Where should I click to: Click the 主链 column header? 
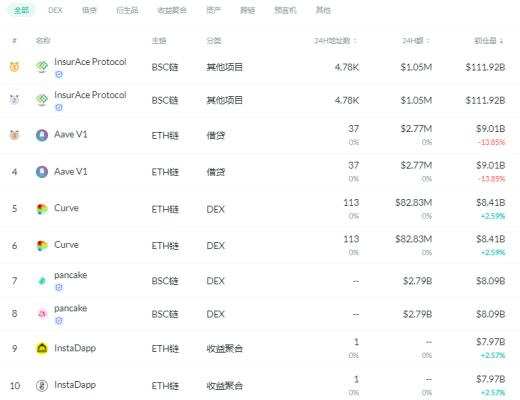[x=159, y=41]
